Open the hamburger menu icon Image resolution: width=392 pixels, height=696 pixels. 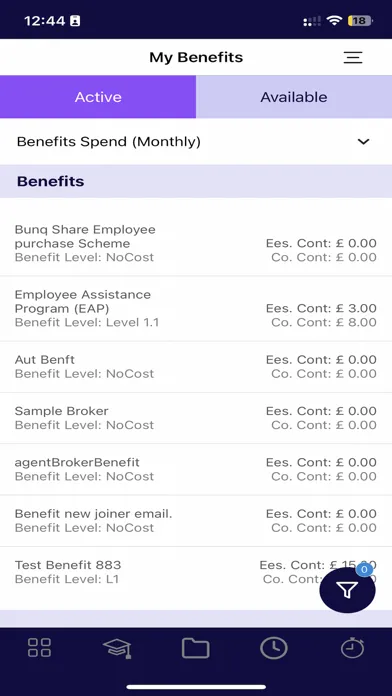[353, 57]
